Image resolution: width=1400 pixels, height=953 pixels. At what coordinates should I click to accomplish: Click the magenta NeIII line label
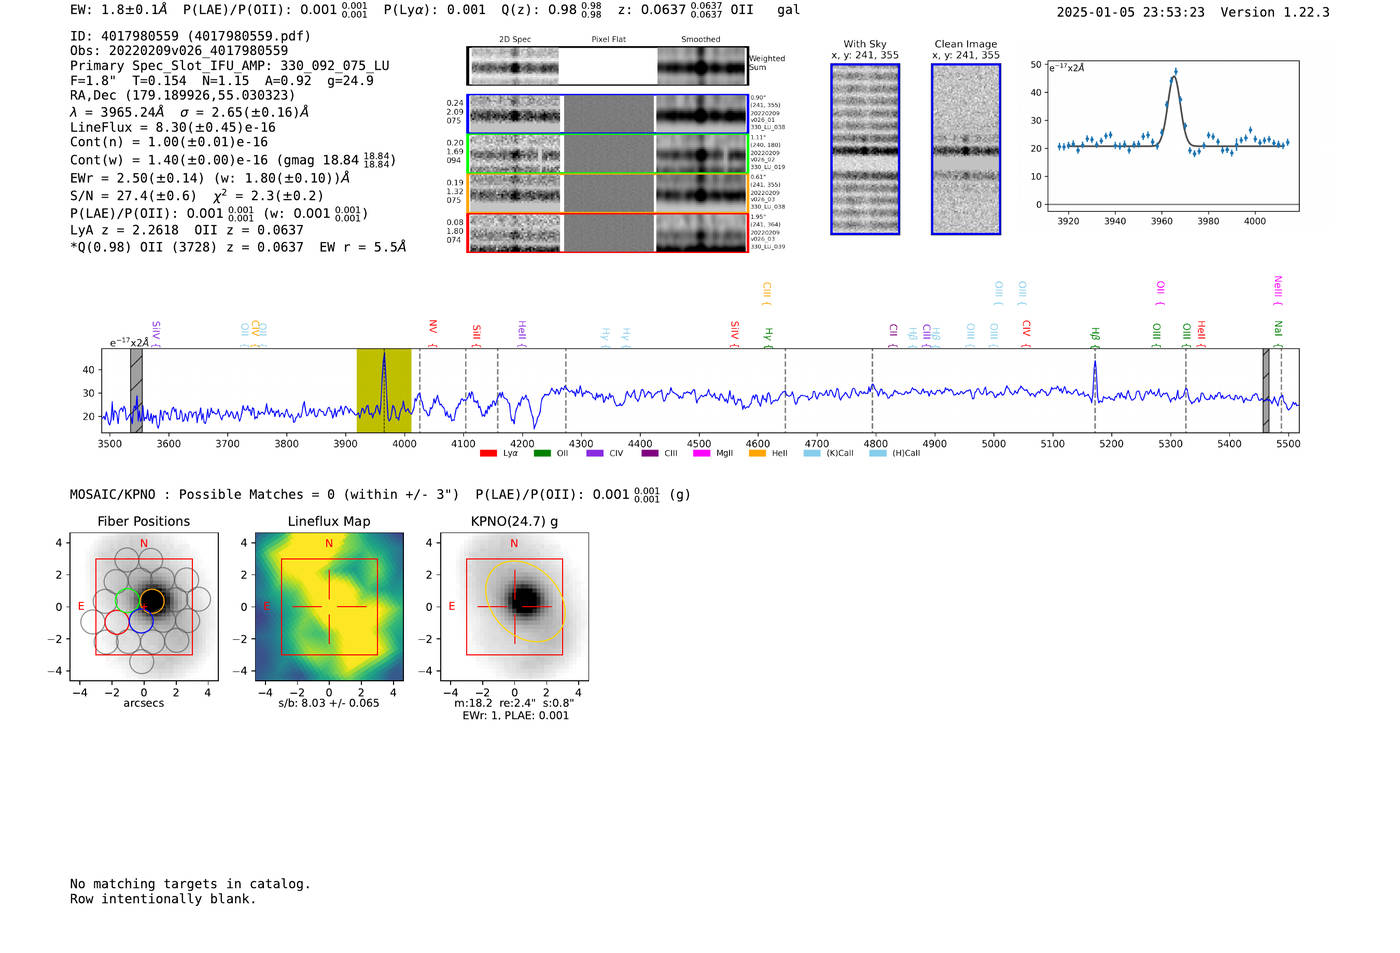click(1278, 290)
